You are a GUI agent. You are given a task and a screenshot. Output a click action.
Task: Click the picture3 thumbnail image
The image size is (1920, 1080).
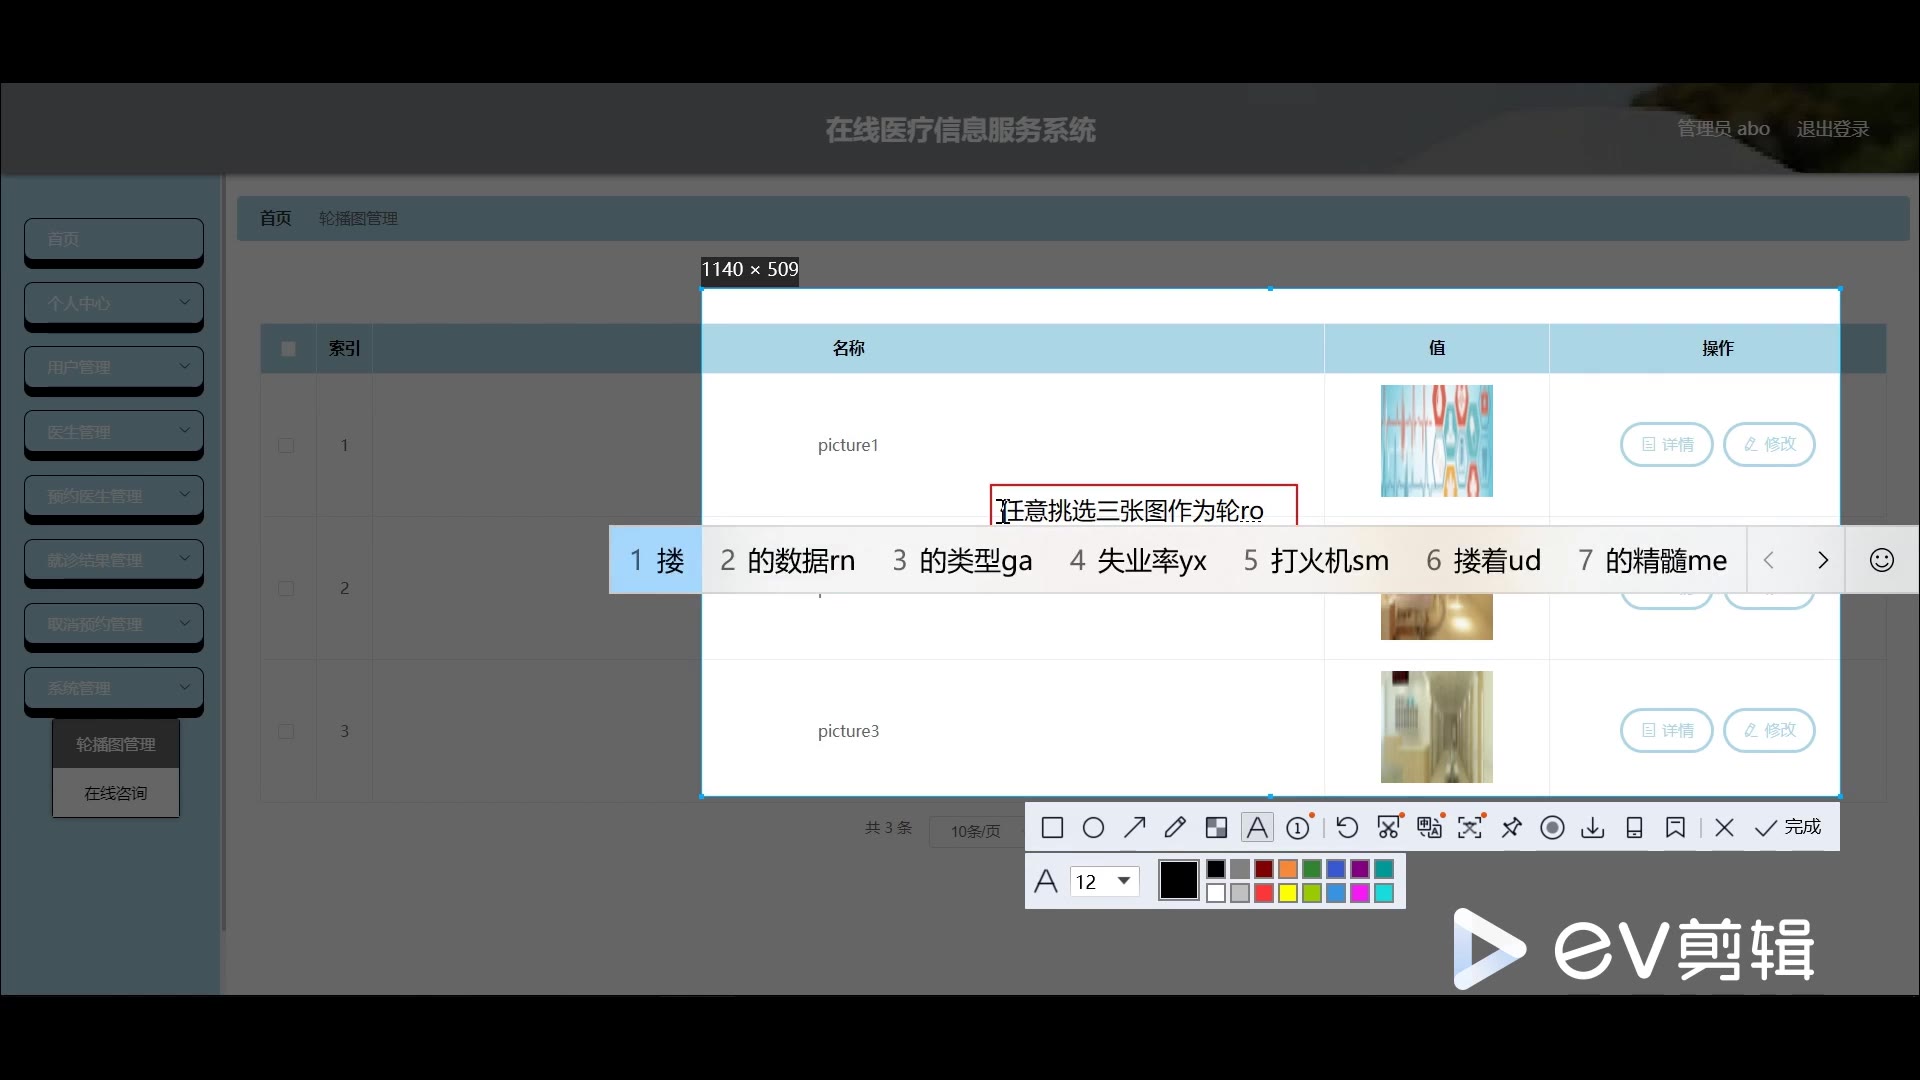pyautogui.click(x=1437, y=727)
